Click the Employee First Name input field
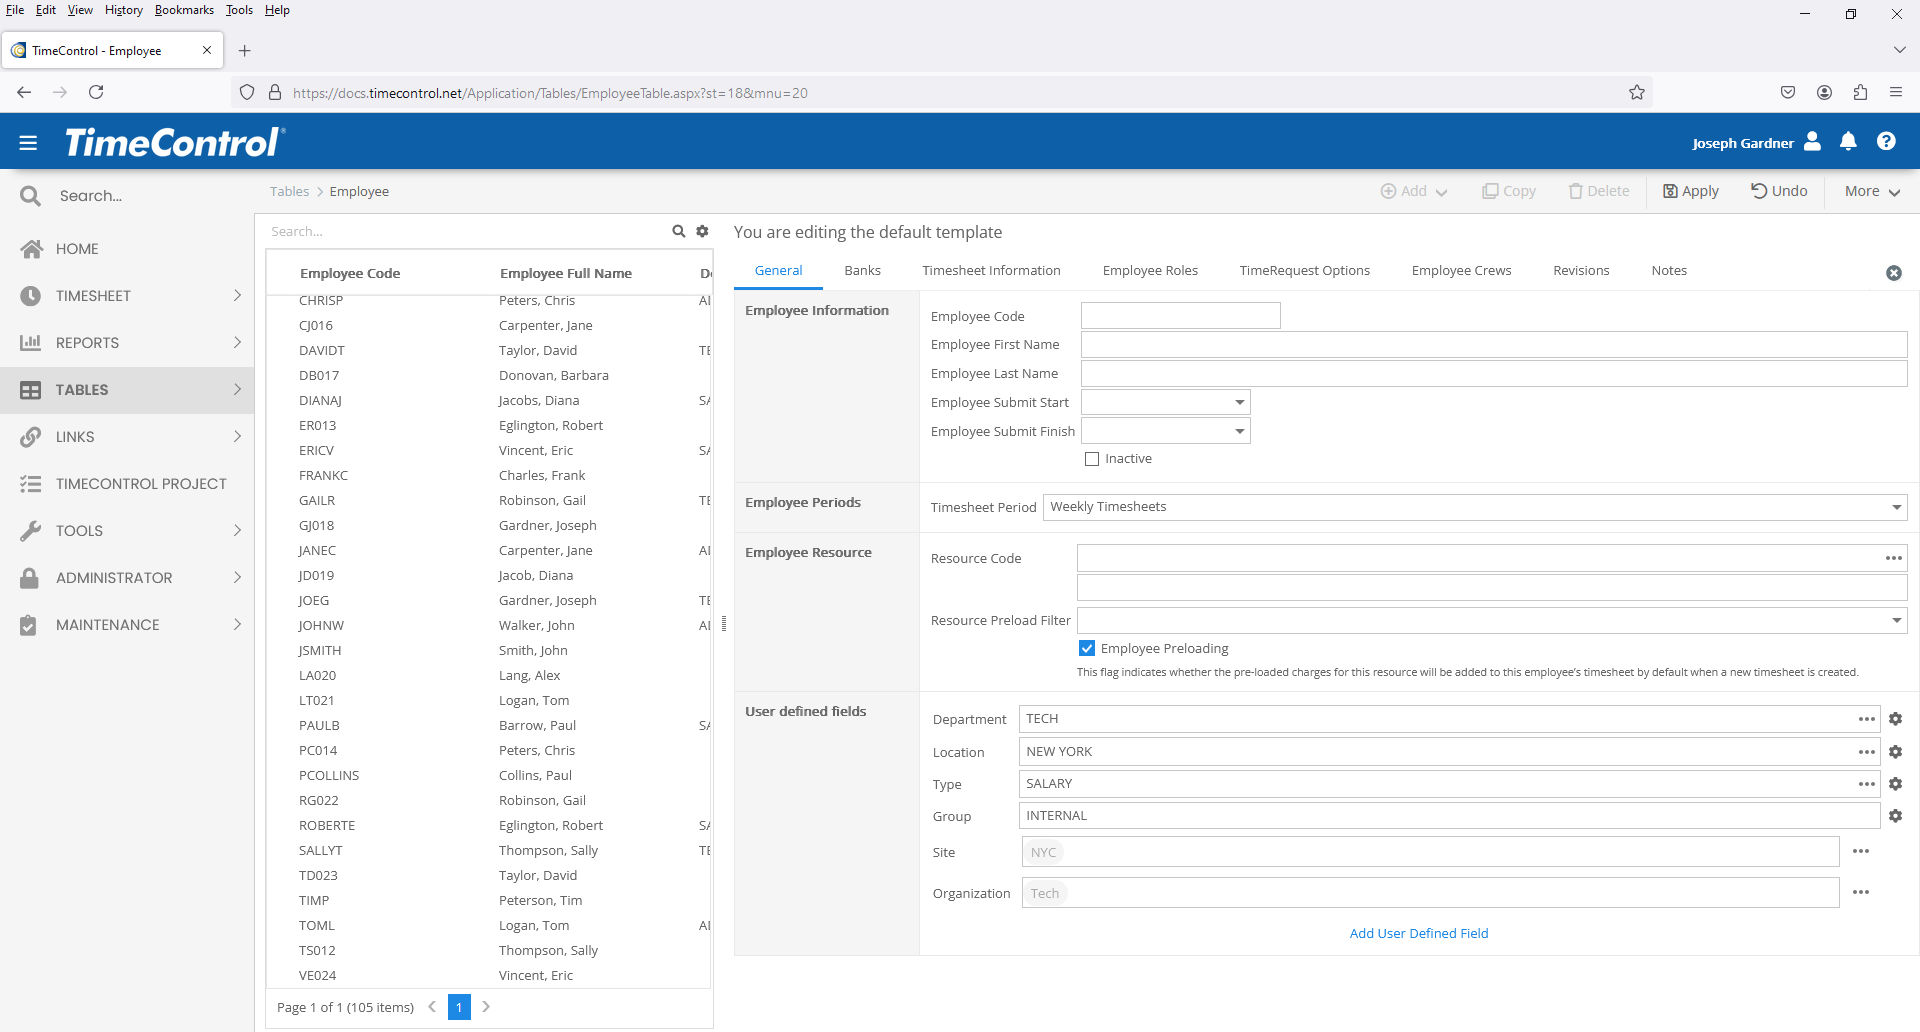The height and width of the screenshot is (1032, 1920). point(1493,345)
